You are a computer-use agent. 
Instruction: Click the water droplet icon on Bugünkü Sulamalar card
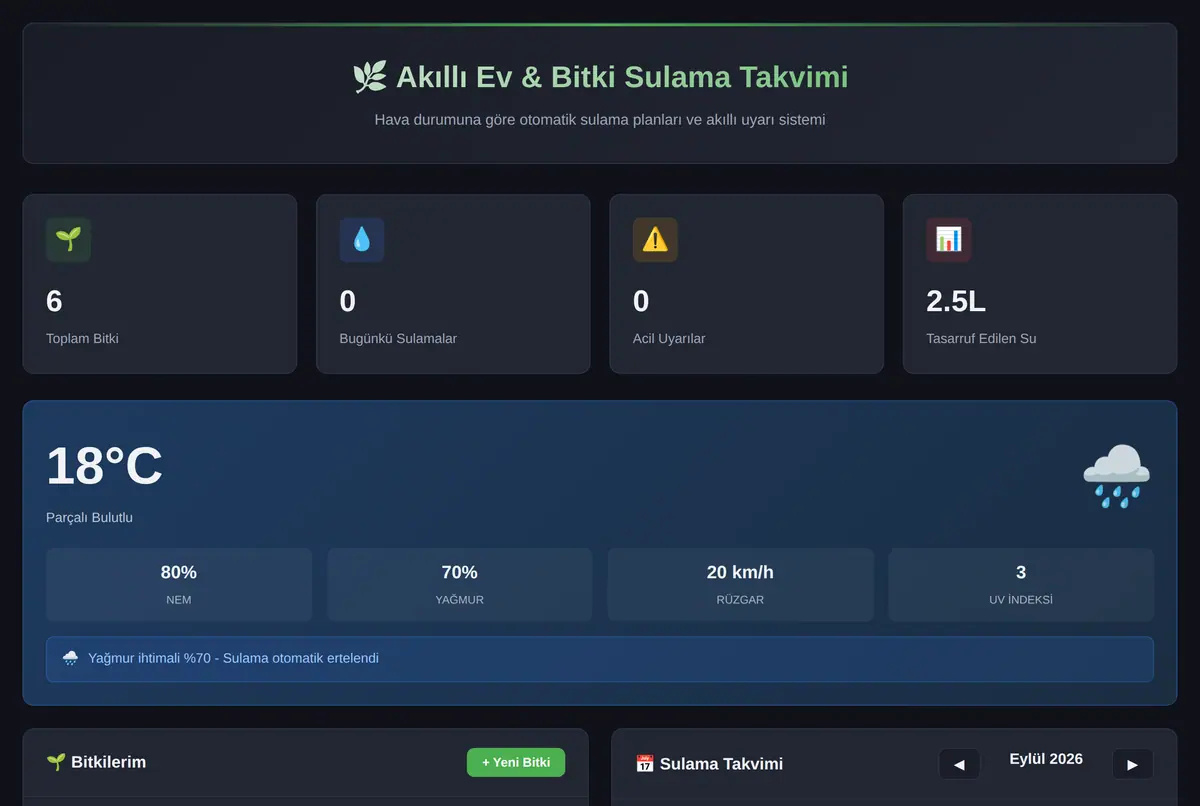pyautogui.click(x=361, y=240)
